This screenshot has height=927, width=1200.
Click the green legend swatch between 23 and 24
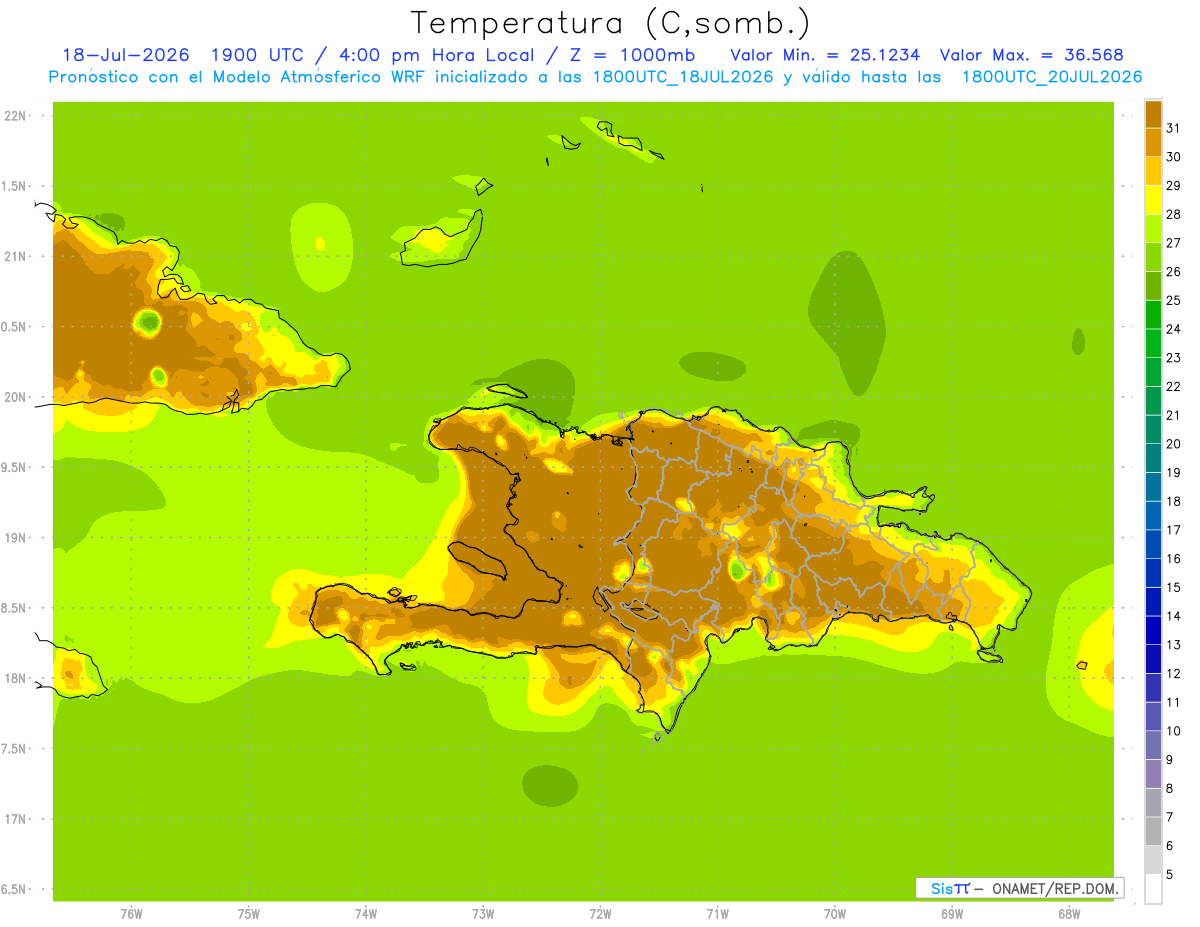(1153, 343)
